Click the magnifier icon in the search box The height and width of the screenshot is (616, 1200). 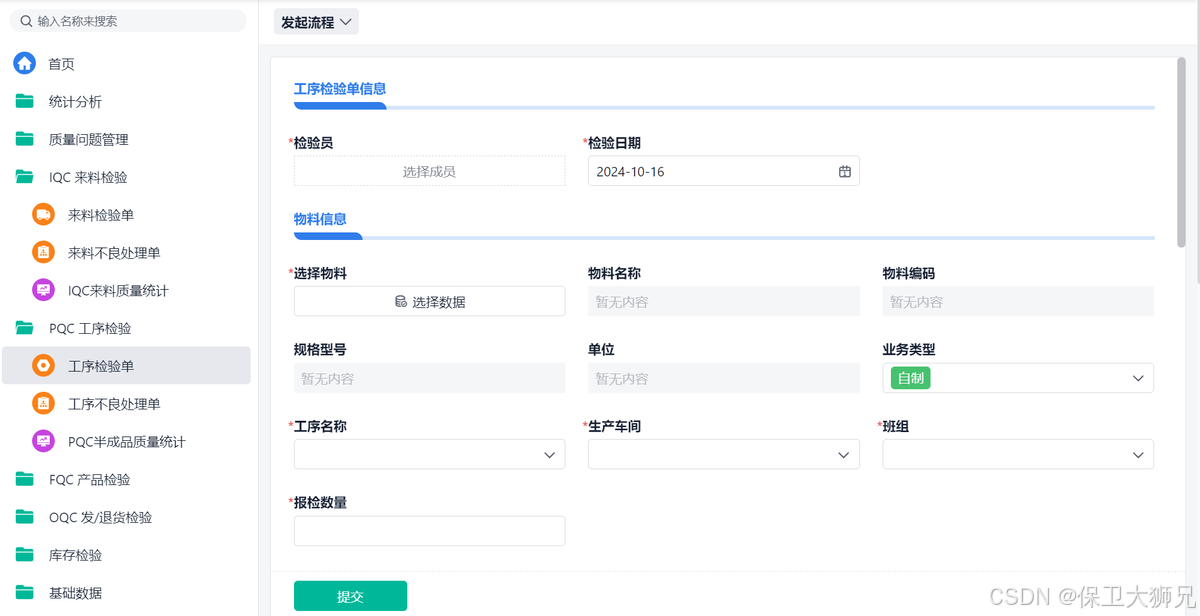pos(27,21)
